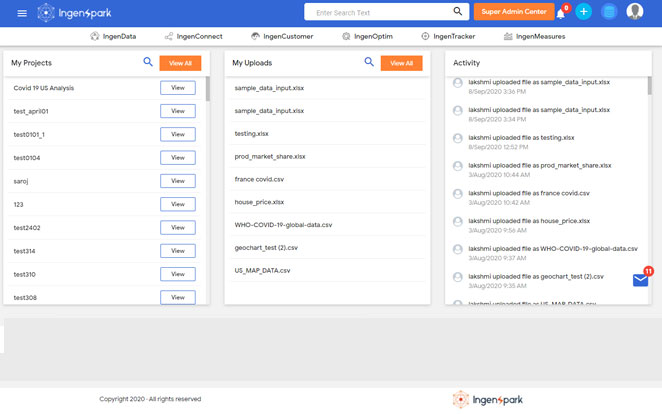The image size is (662, 414).
Task: View the test310 project
Action: point(178,274)
